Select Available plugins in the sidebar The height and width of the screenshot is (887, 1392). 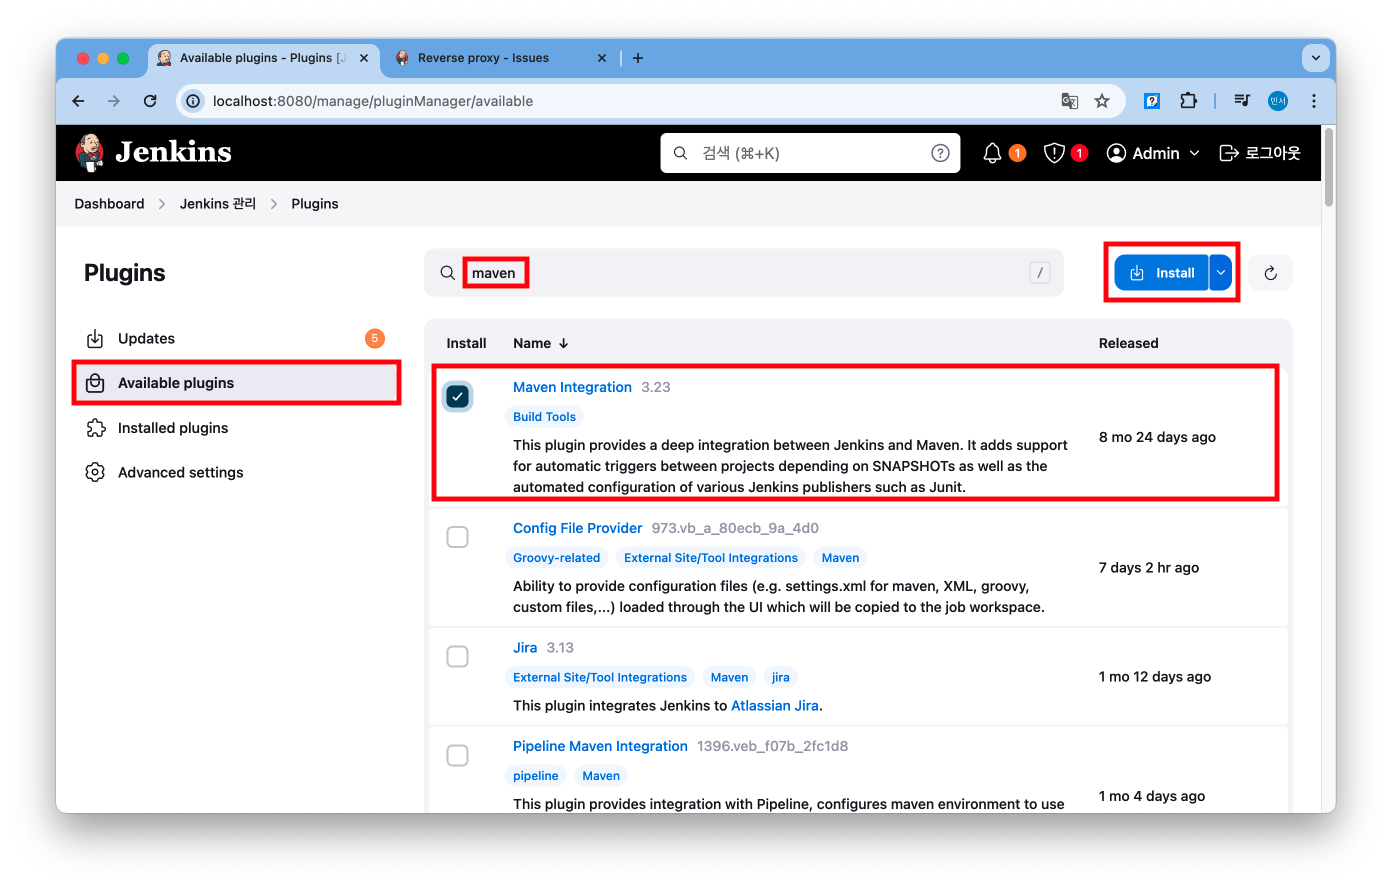coord(236,383)
